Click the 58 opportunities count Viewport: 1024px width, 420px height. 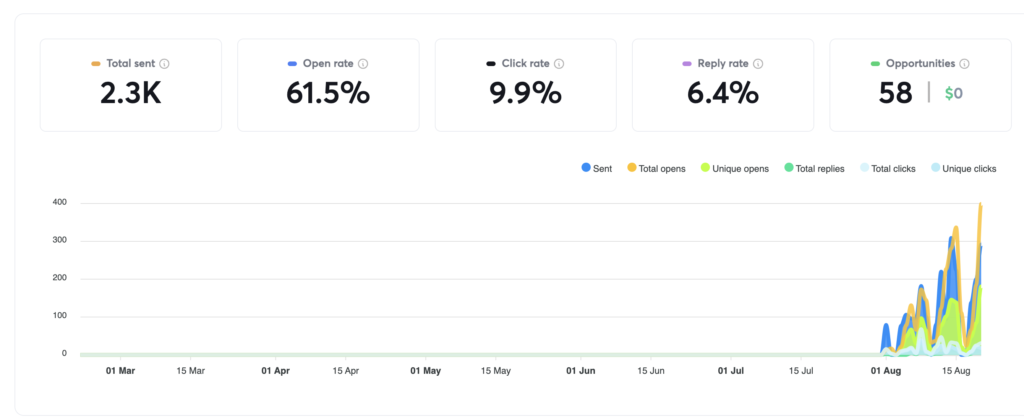point(895,94)
